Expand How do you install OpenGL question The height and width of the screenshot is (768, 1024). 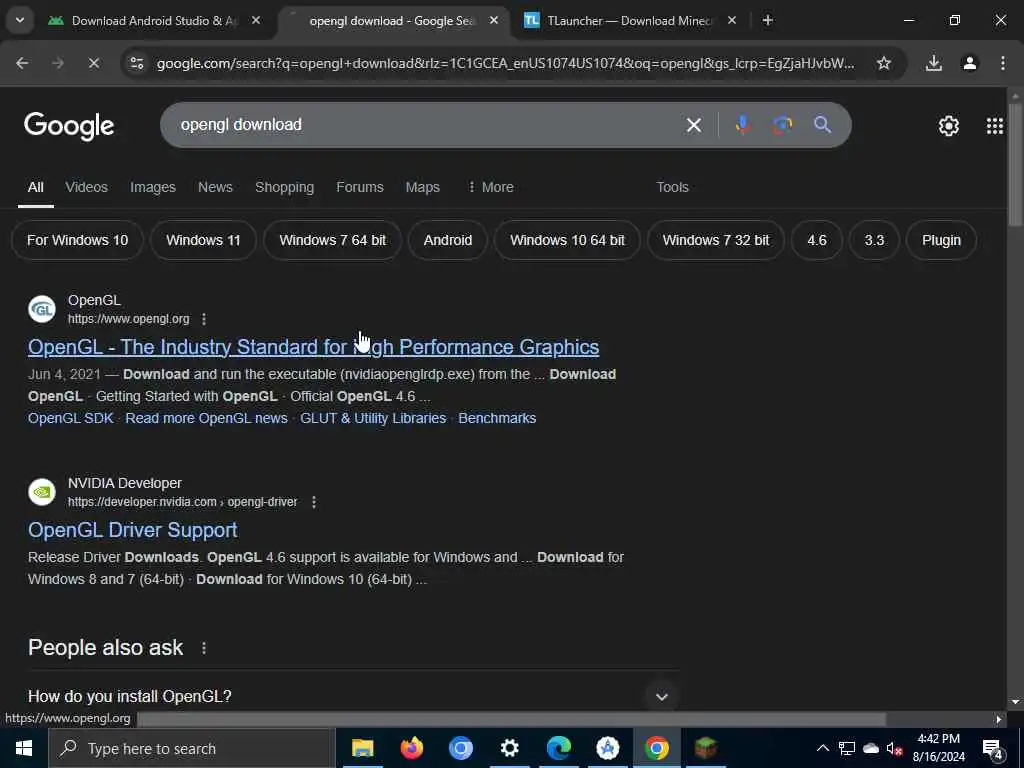(x=353, y=696)
